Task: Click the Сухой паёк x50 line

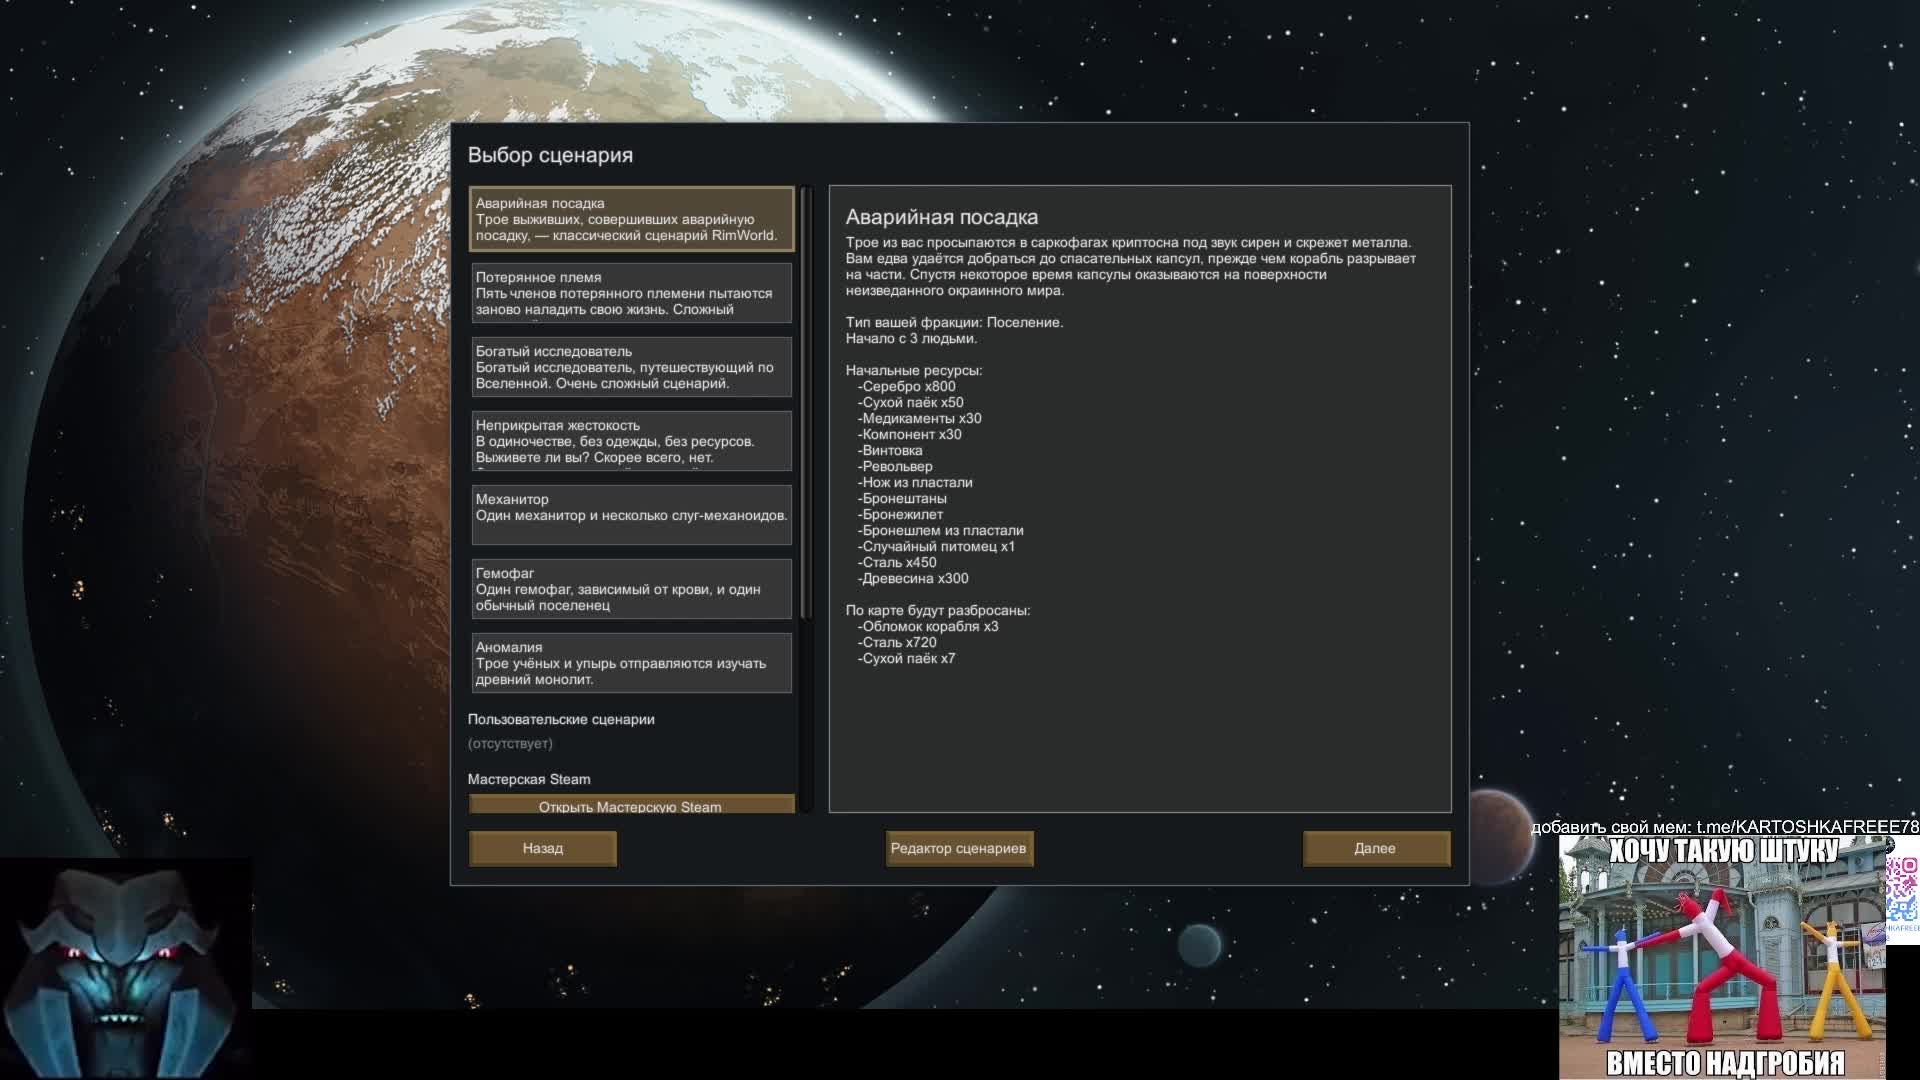Action: pos(910,402)
